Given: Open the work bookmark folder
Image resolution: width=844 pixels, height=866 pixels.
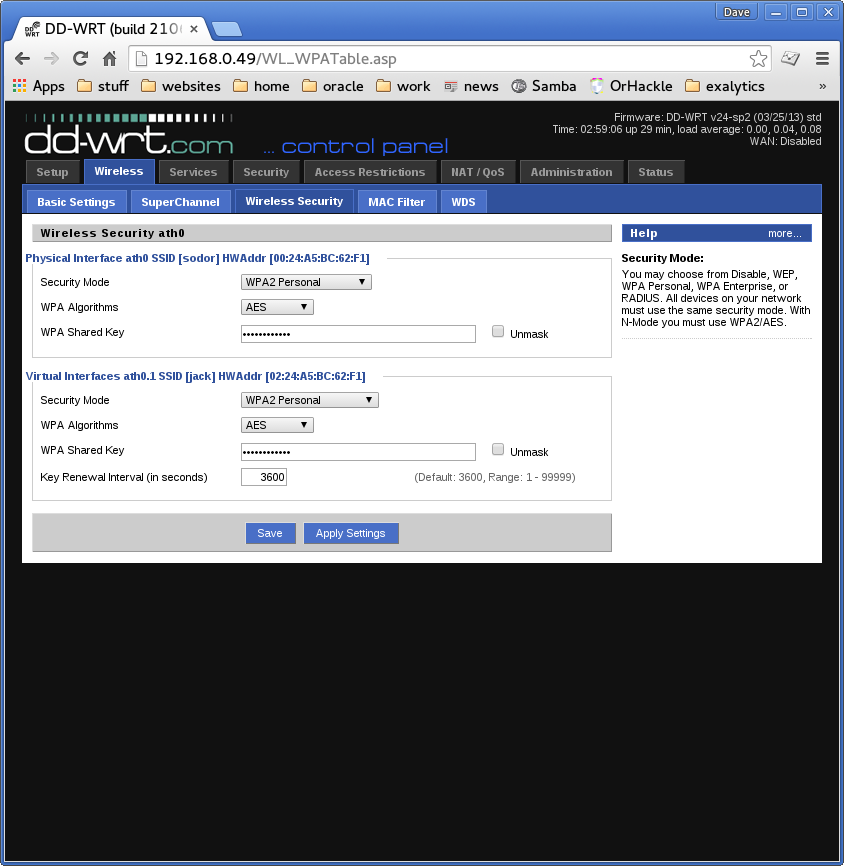Looking at the screenshot, I should (403, 86).
